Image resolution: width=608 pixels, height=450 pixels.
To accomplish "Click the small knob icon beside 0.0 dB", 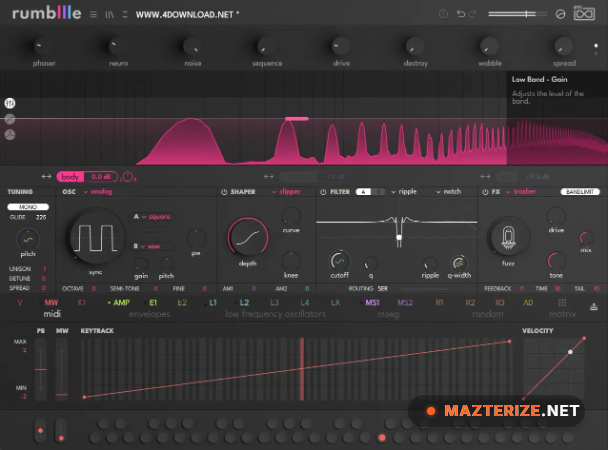I will [x=128, y=177].
